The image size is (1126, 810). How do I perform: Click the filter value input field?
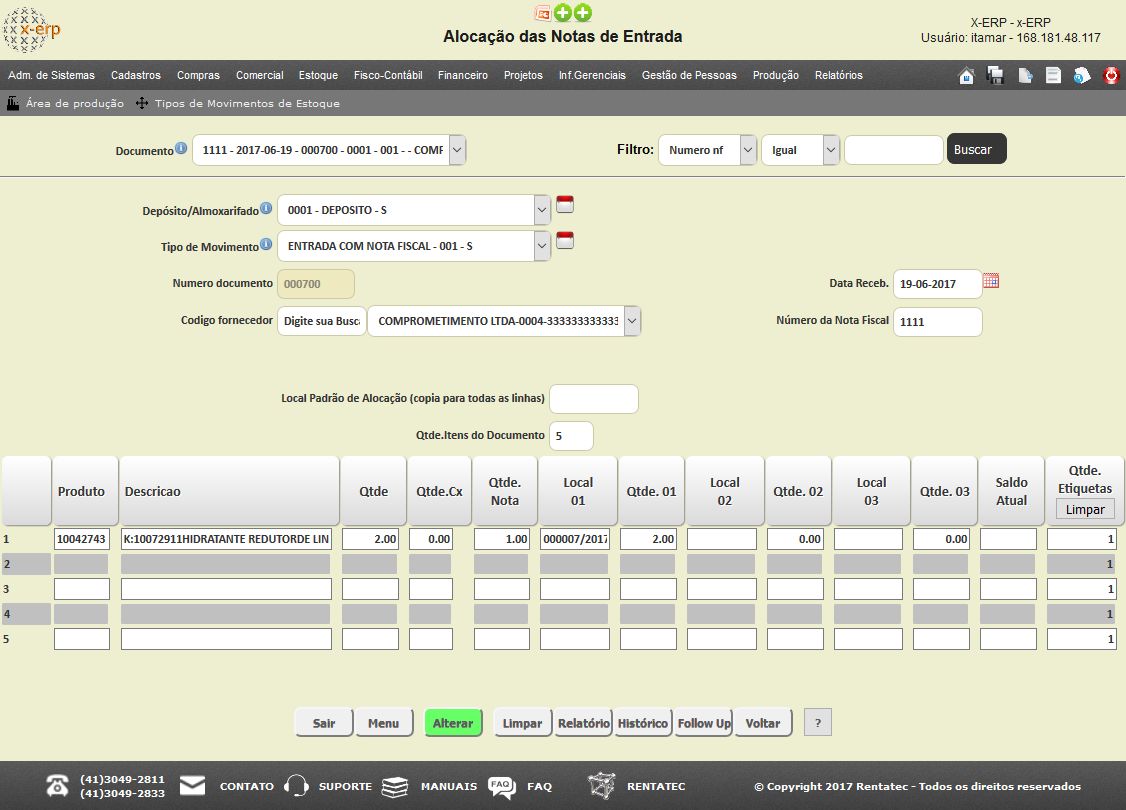tap(893, 150)
